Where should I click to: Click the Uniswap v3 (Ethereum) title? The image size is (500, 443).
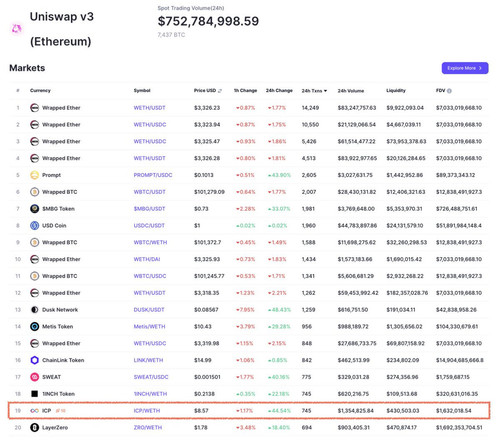tap(62, 29)
